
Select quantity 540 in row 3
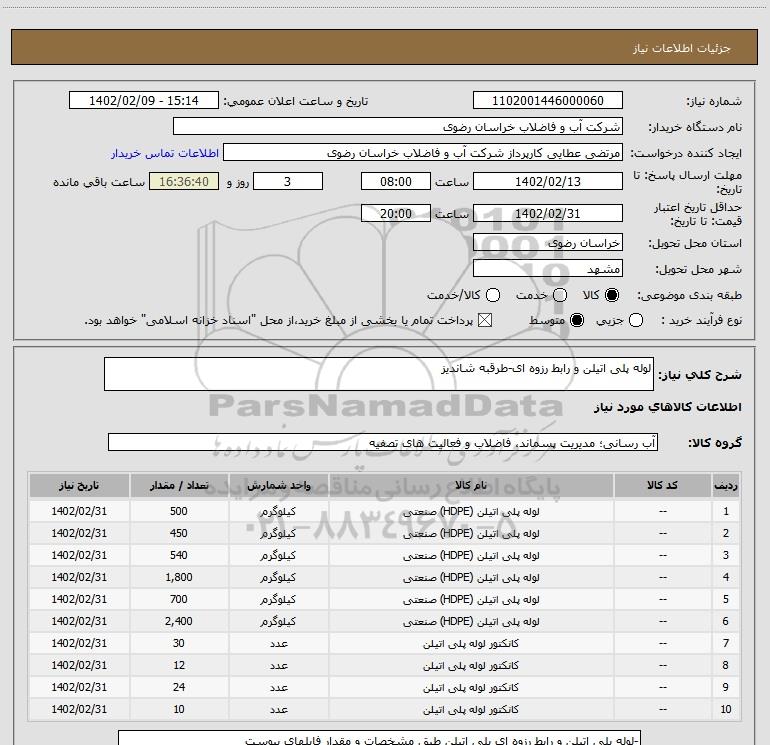pyautogui.click(x=179, y=555)
